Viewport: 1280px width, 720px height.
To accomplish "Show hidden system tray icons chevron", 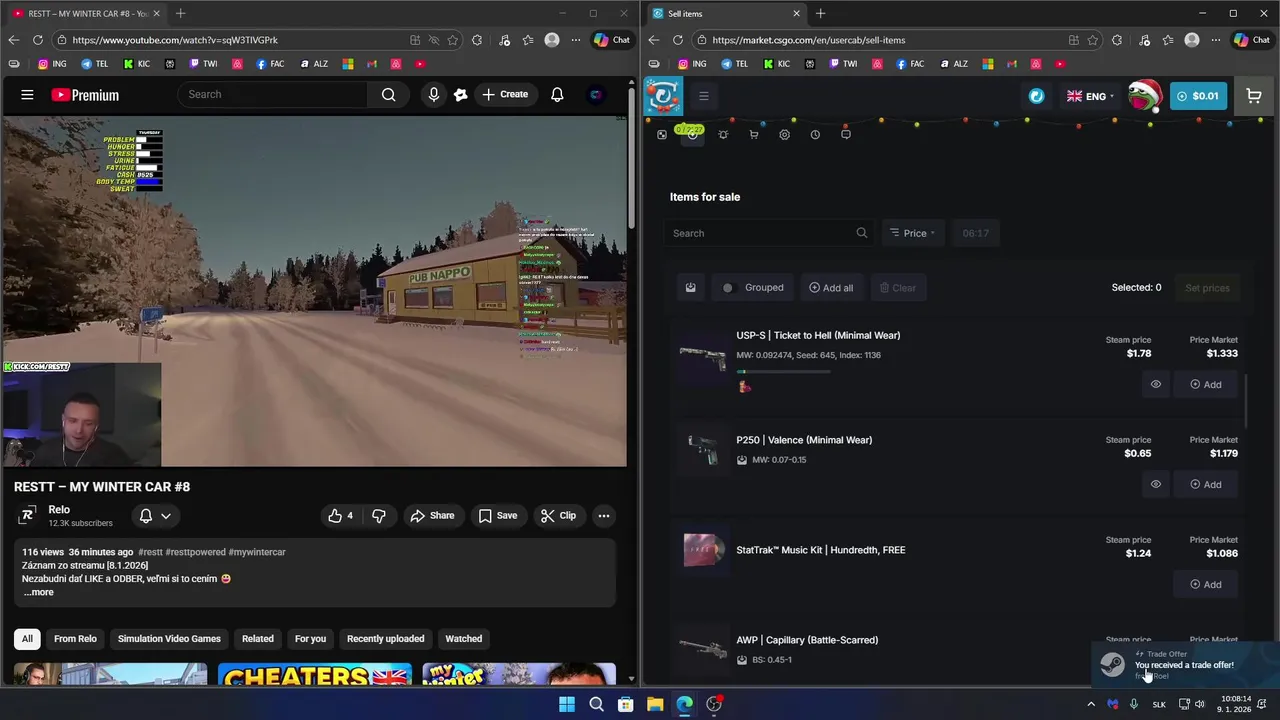I will (x=1091, y=704).
